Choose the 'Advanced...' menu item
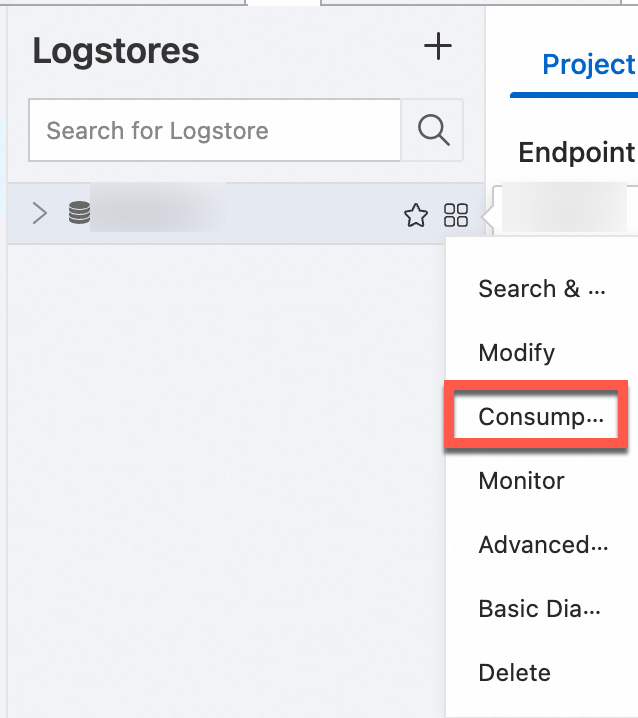Image resolution: width=638 pixels, height=718 pixels. point(543,545)
